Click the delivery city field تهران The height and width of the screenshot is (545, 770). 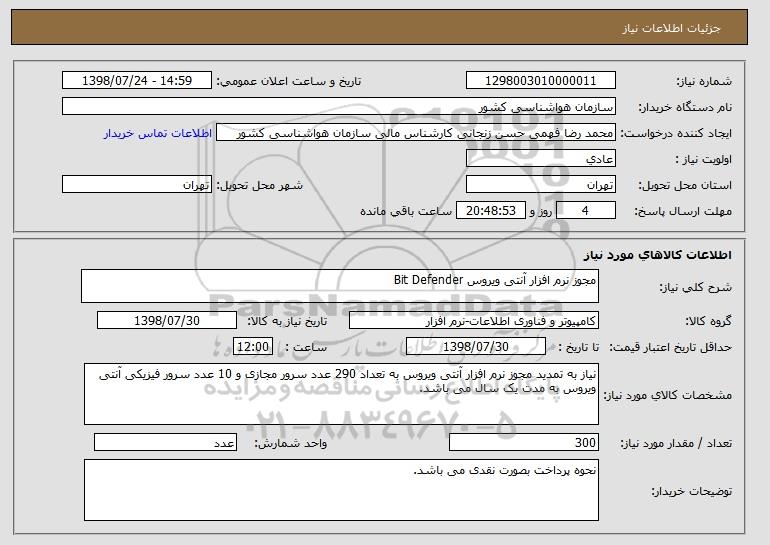point(137,185)
